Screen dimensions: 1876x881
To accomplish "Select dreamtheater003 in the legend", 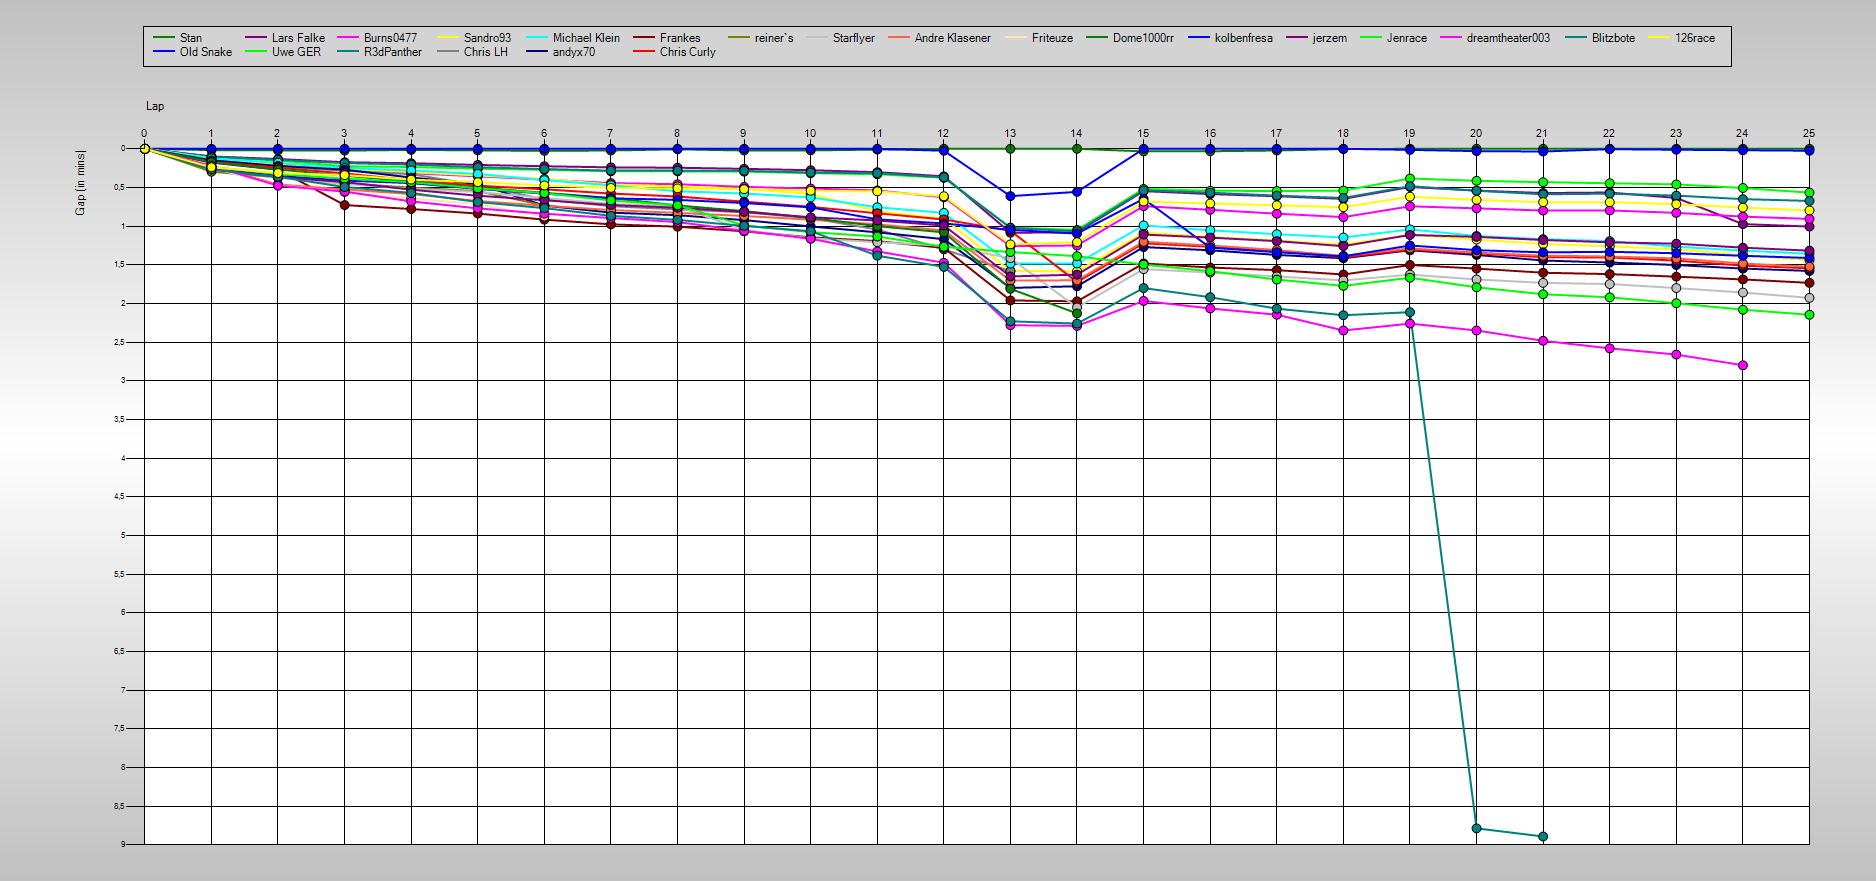I will (x=1508, y=38).
